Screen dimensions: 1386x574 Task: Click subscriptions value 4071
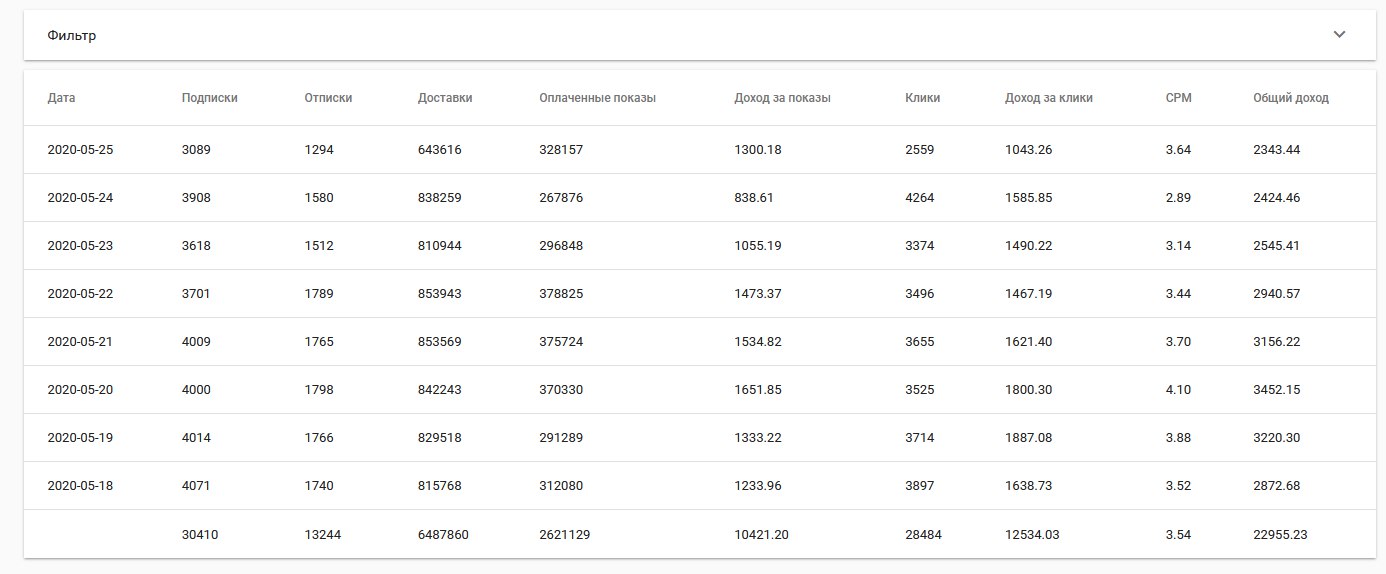point(196,486)
